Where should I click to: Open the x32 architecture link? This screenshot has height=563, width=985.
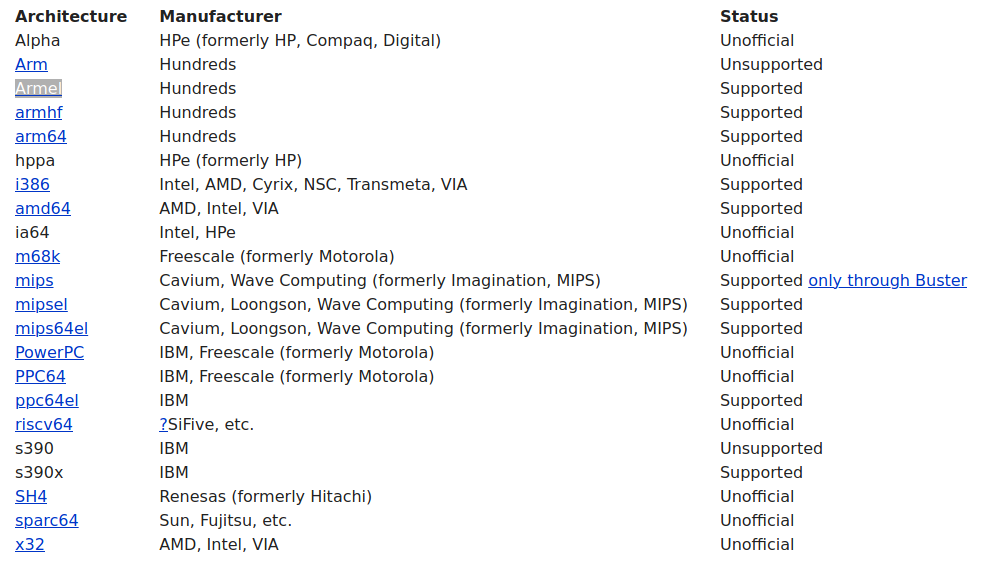pyautogui.click(x=30, y=545)
